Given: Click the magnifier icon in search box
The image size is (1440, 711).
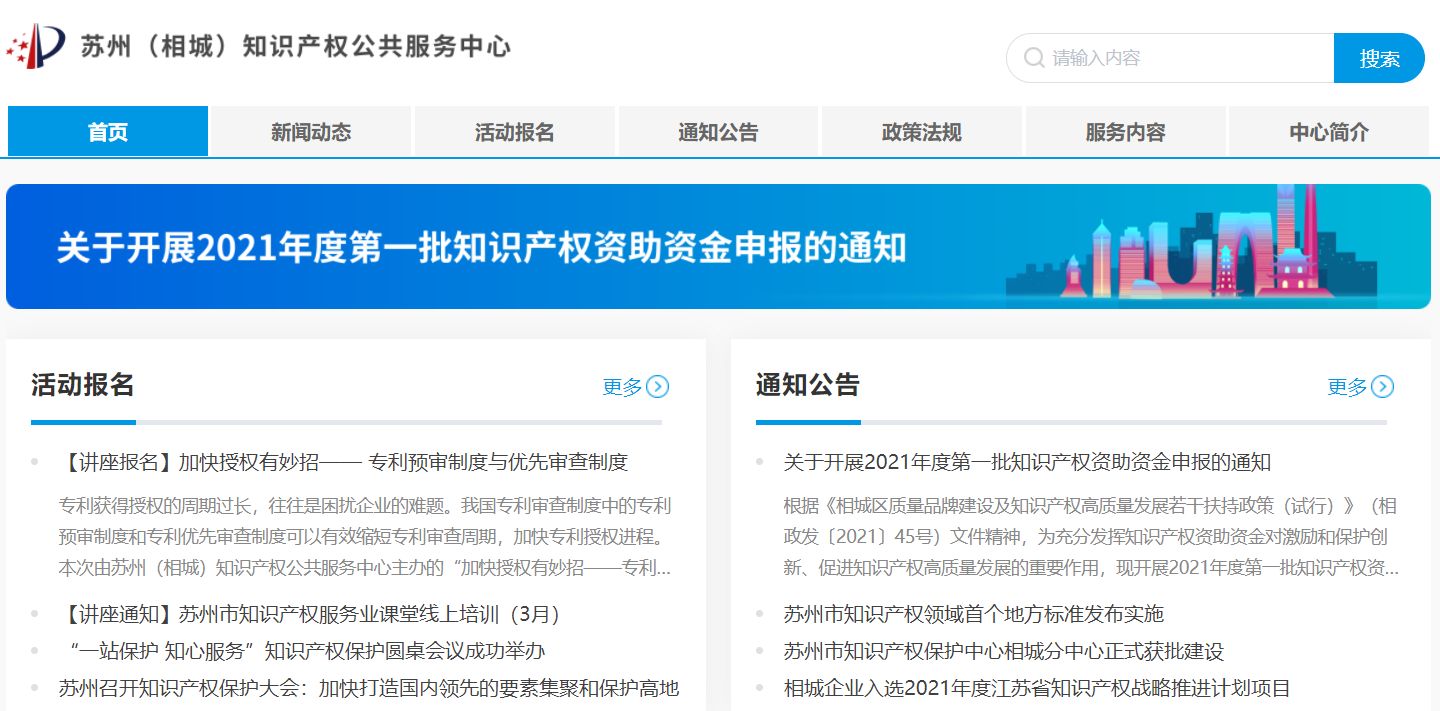Looking at the screenshot, I should pos(1034,58).
